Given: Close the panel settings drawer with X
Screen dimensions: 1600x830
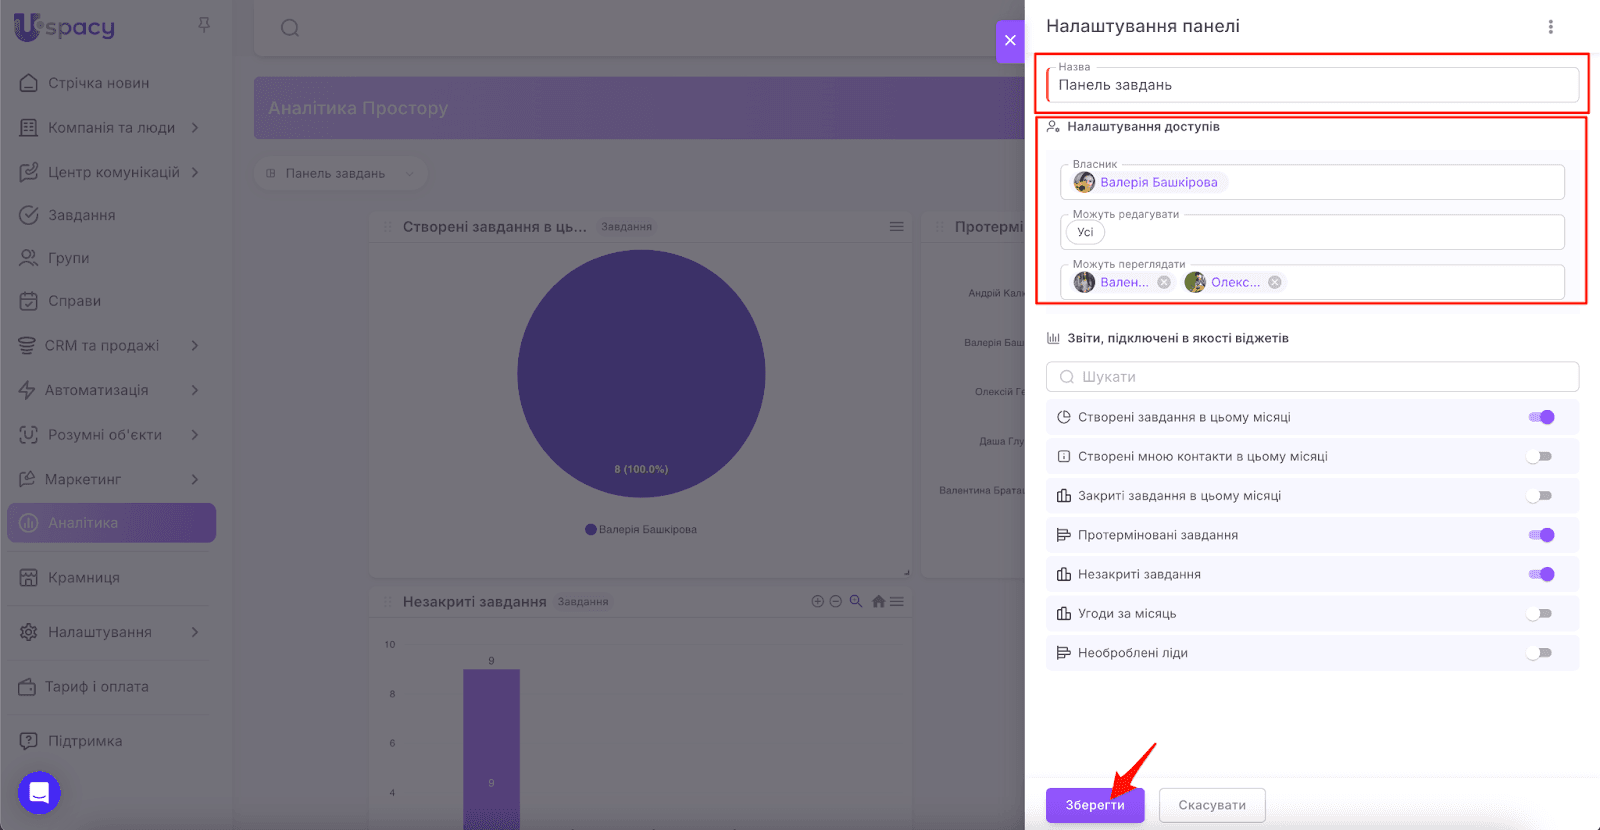Looking at the screenshot, I should click(1010, 41).
